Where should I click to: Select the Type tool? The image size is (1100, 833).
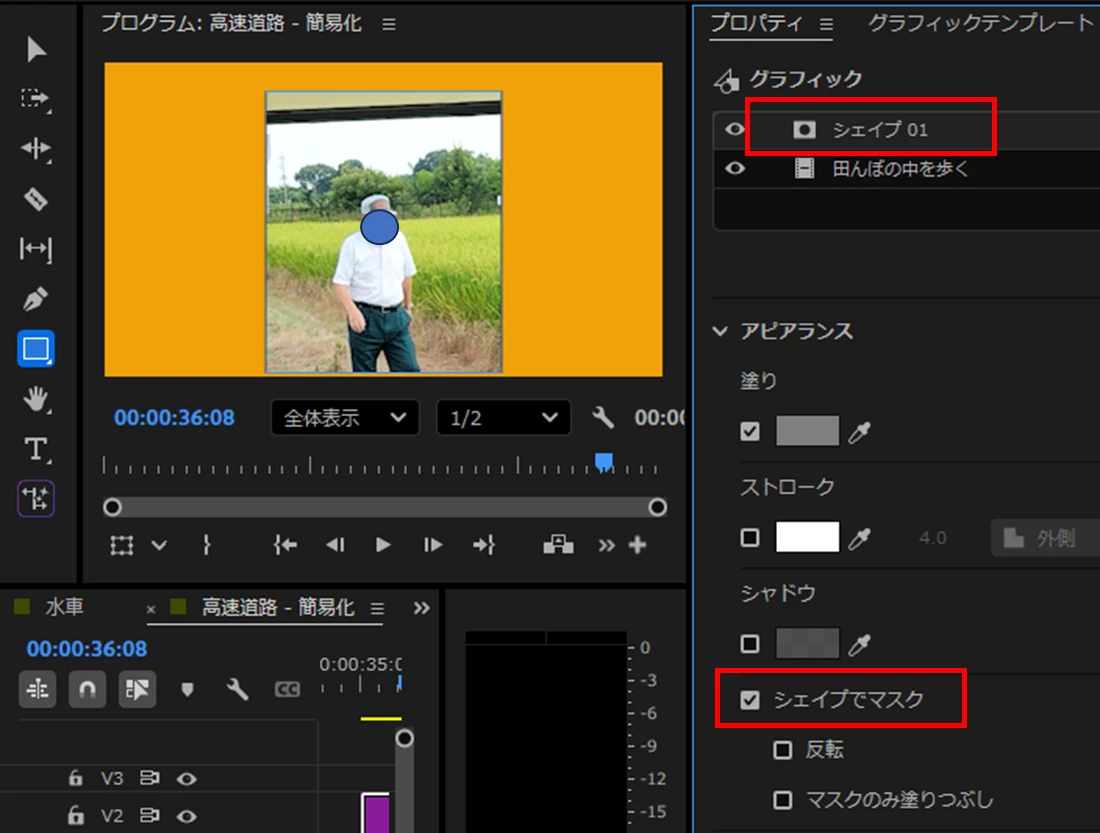tap(35, 449)
